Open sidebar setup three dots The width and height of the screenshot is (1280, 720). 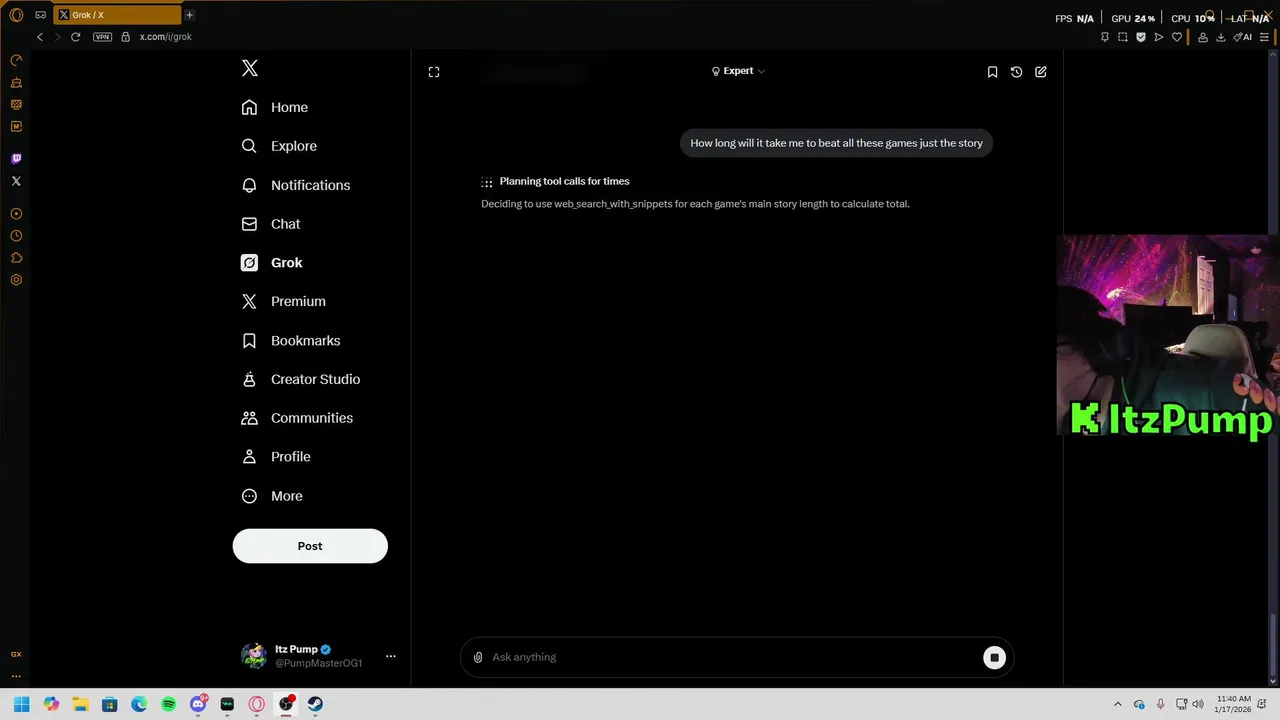[x=16, y=676]
